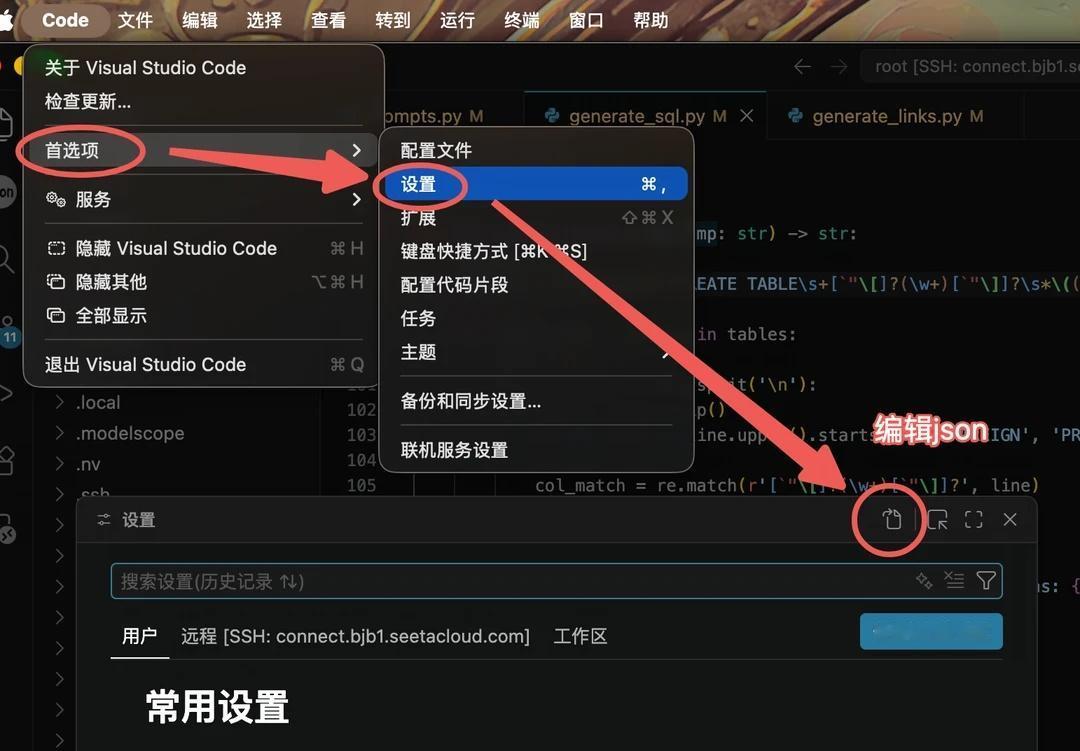Switch to generate_sql.py editor tab
1080x751 pixels.
coord(645,116)
